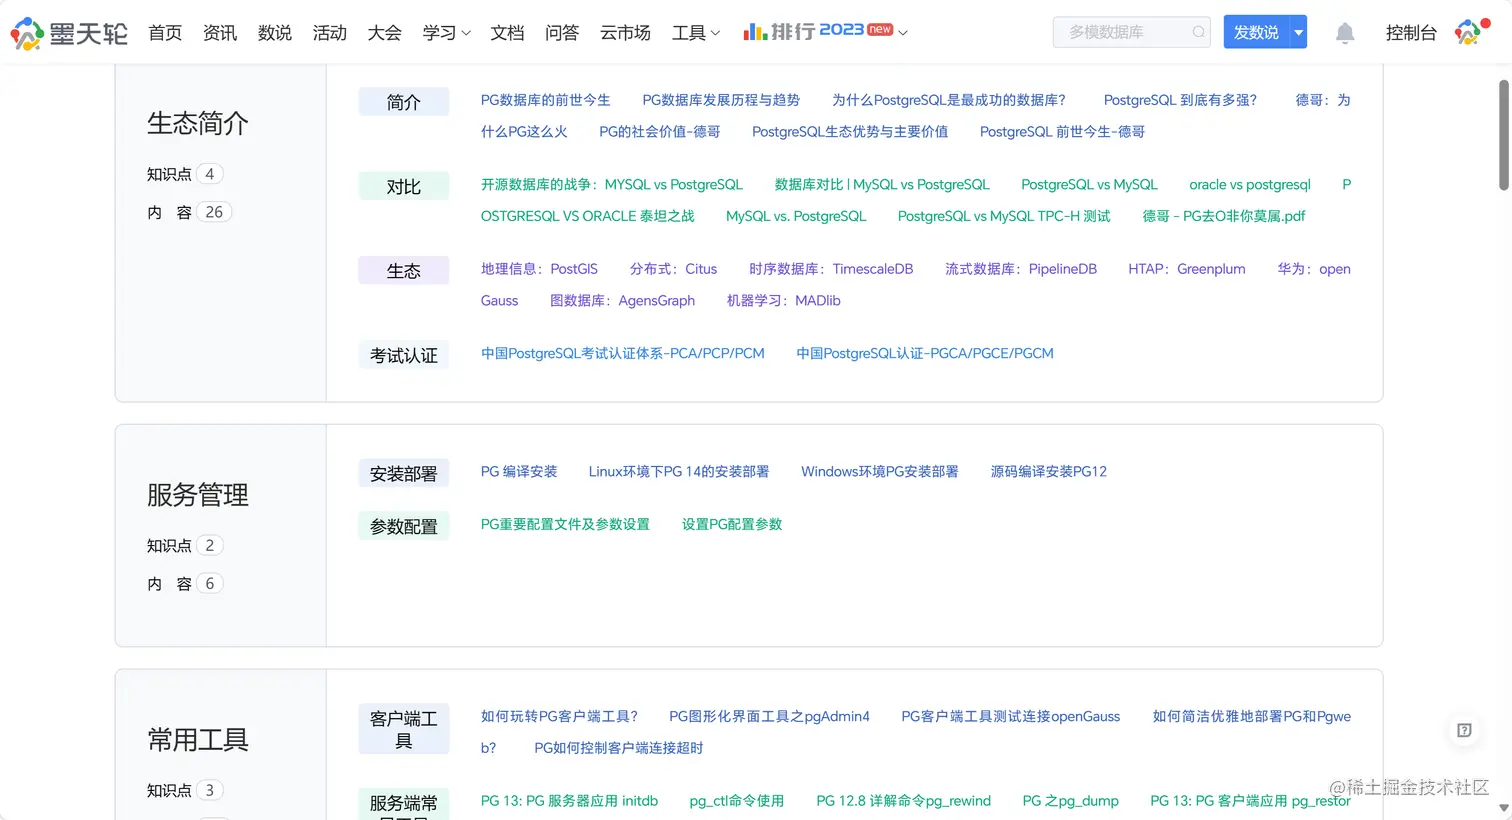
Task: Click the search magnifier icon
Action: [x=1198, y=32]
